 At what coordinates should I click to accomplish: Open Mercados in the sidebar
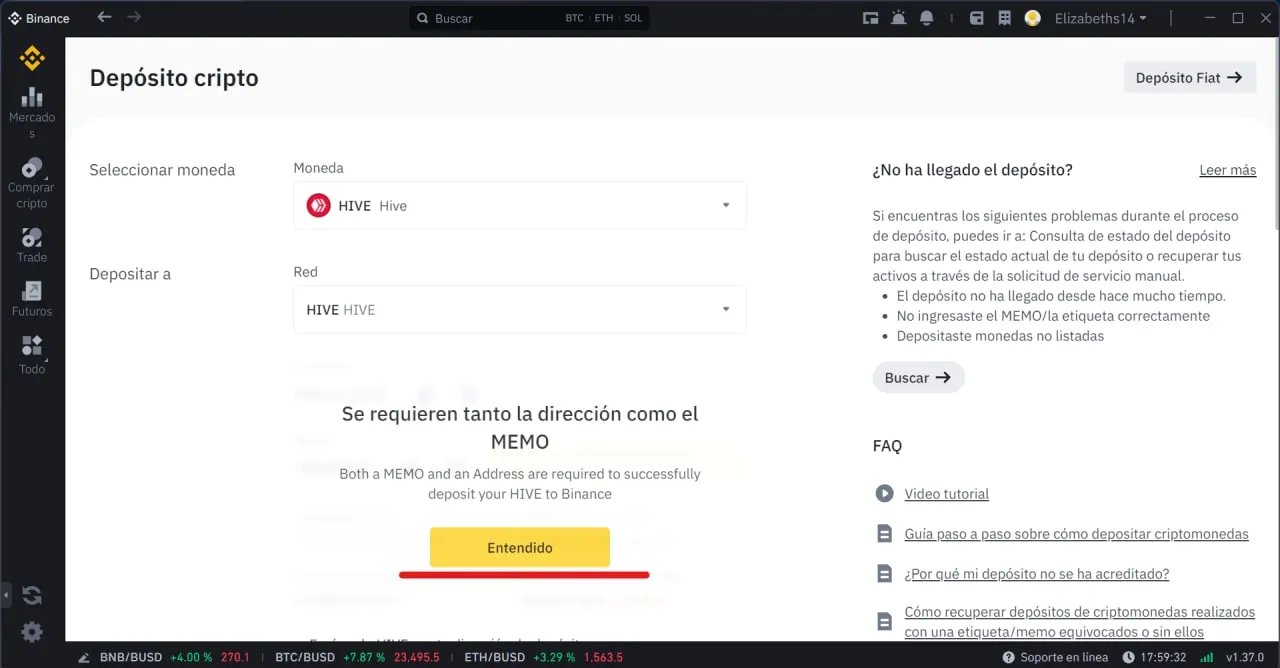click(32, 113)
